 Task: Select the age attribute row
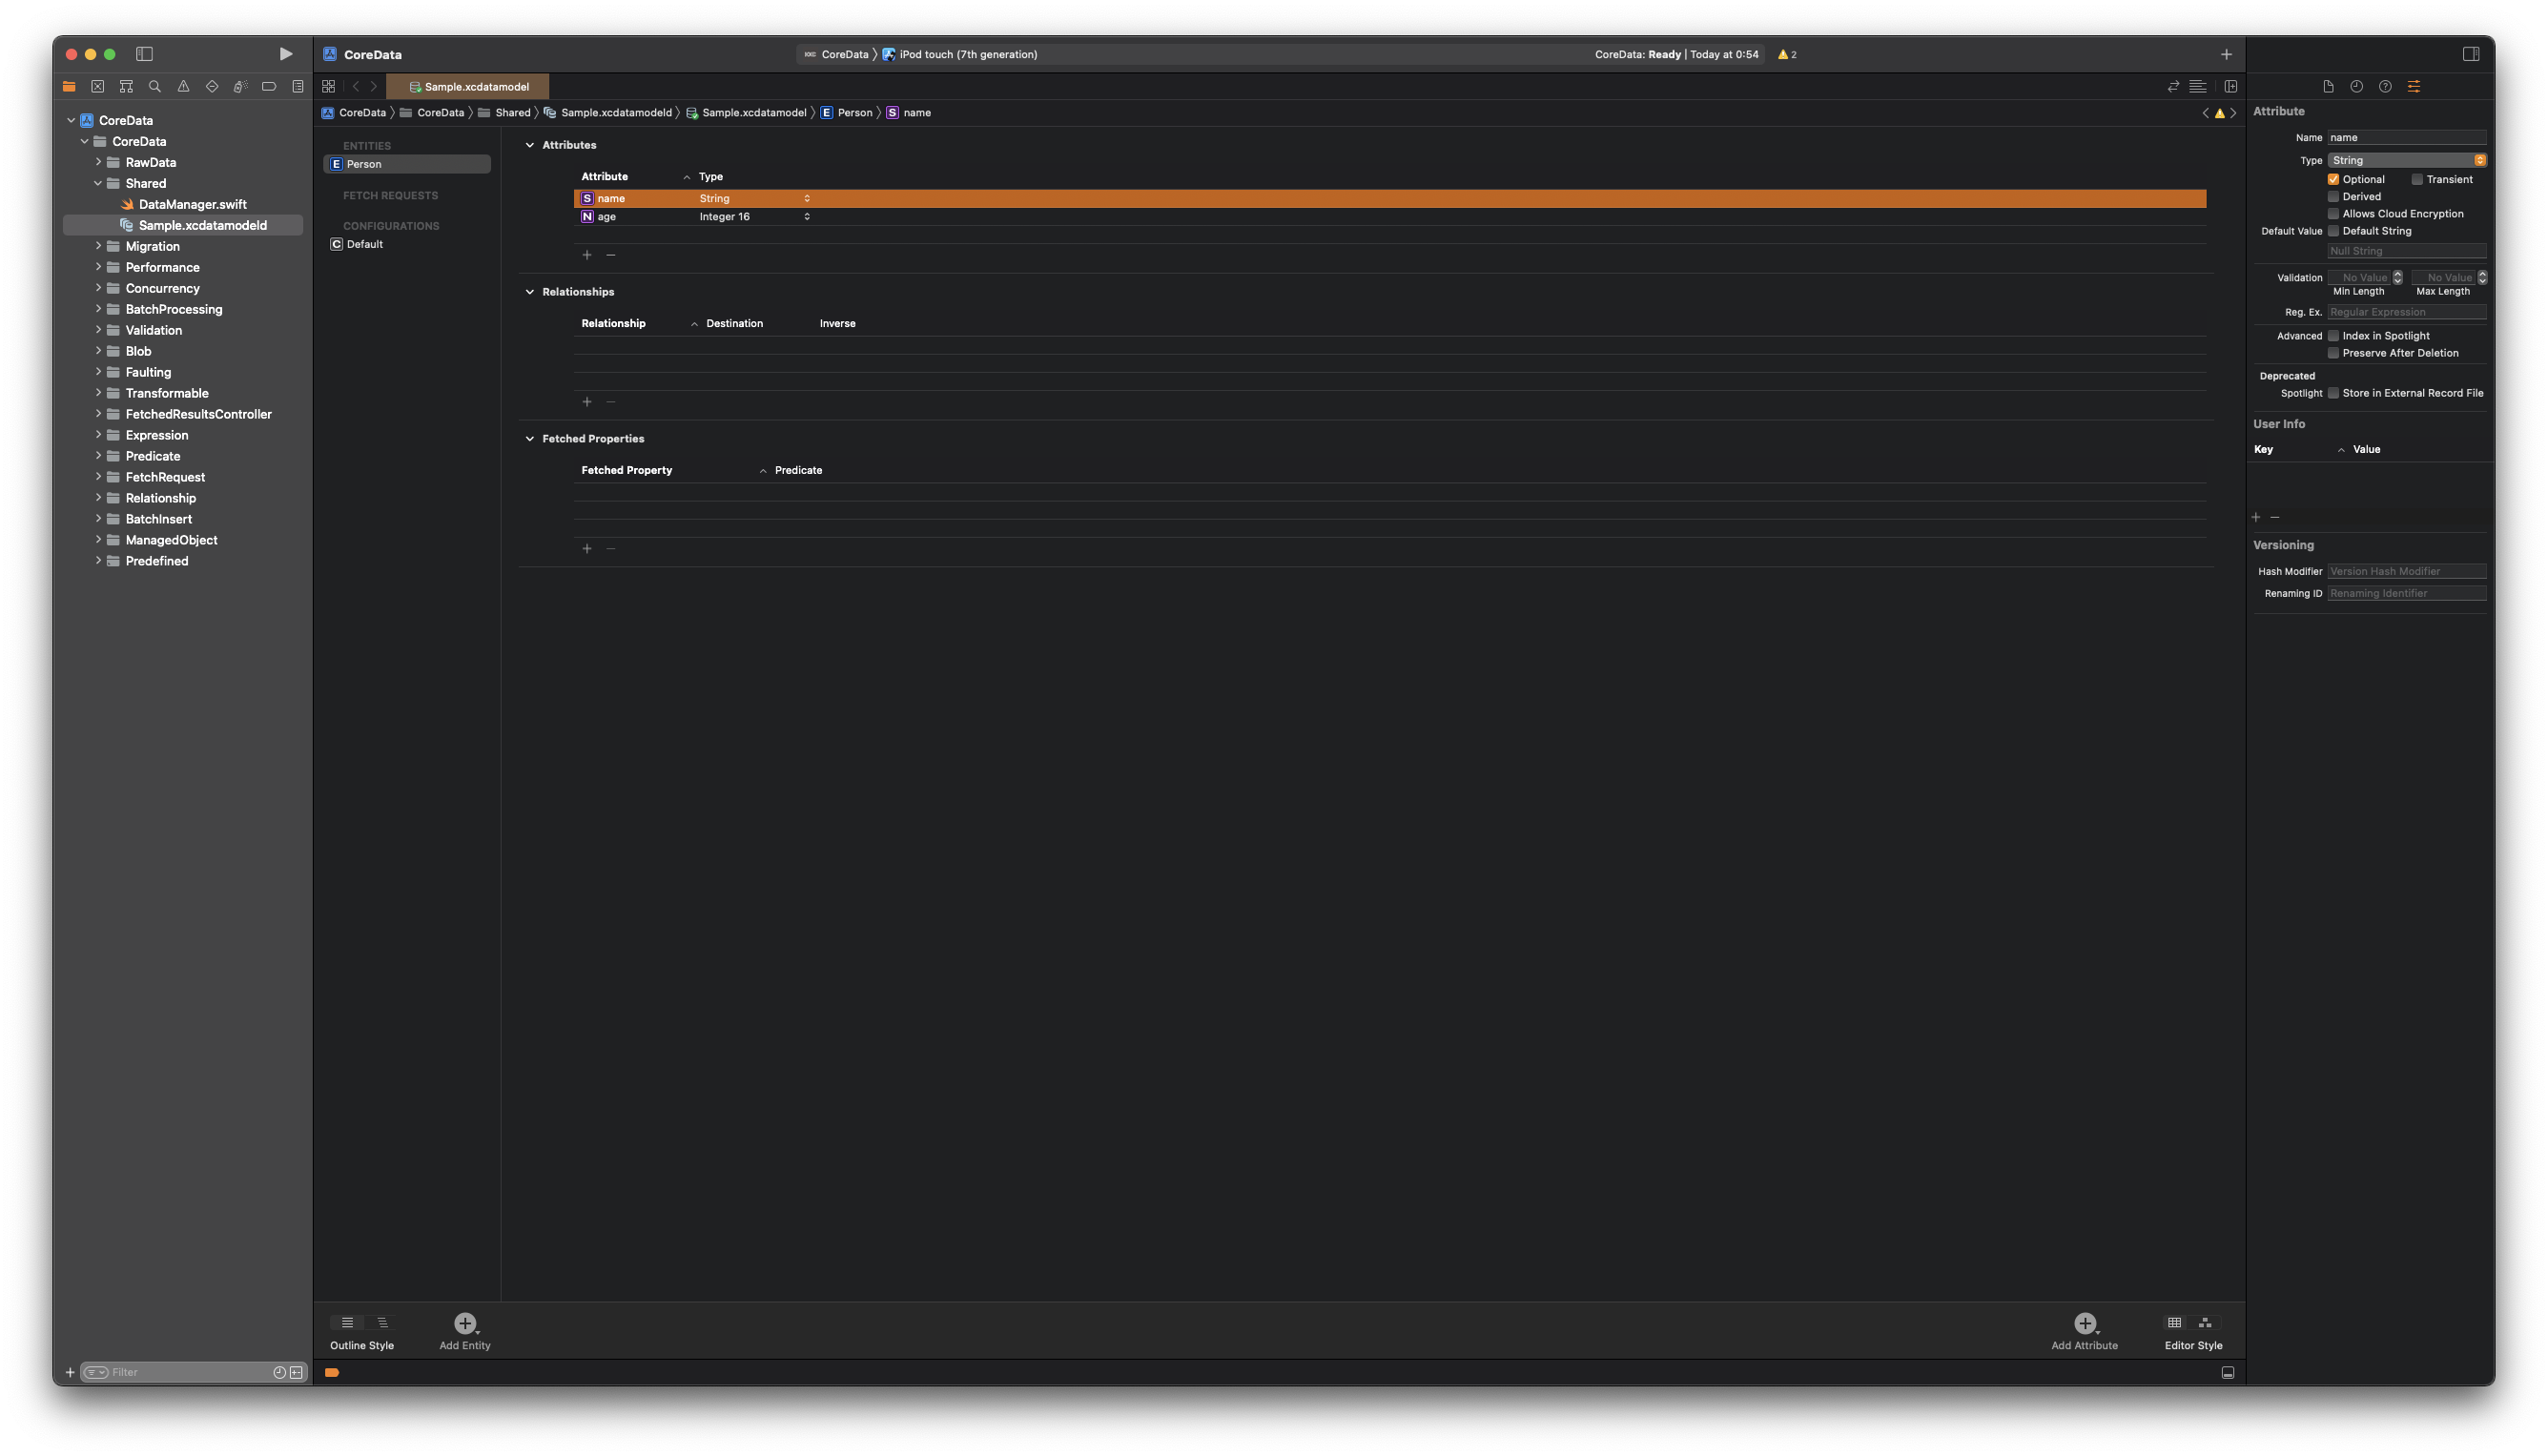tap(607, 217)
